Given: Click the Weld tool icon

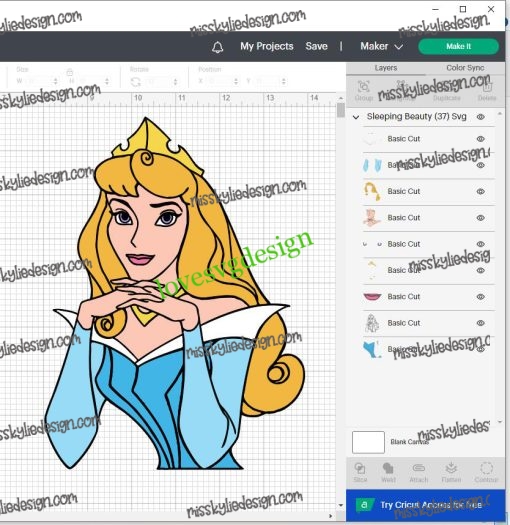Looking at the screenshot, I should (x=388, y=468).
